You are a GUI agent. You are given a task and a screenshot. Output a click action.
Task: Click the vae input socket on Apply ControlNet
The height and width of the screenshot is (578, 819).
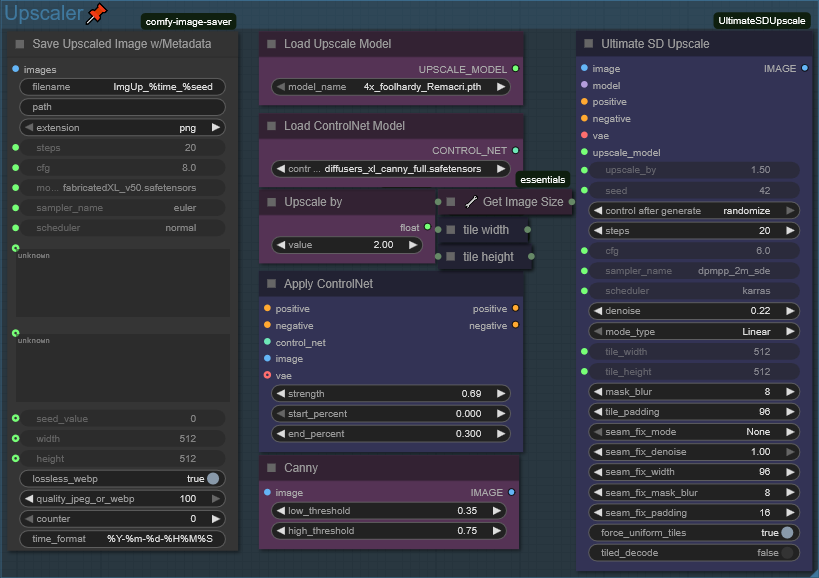pyautogui.click(x=267, y=375)
